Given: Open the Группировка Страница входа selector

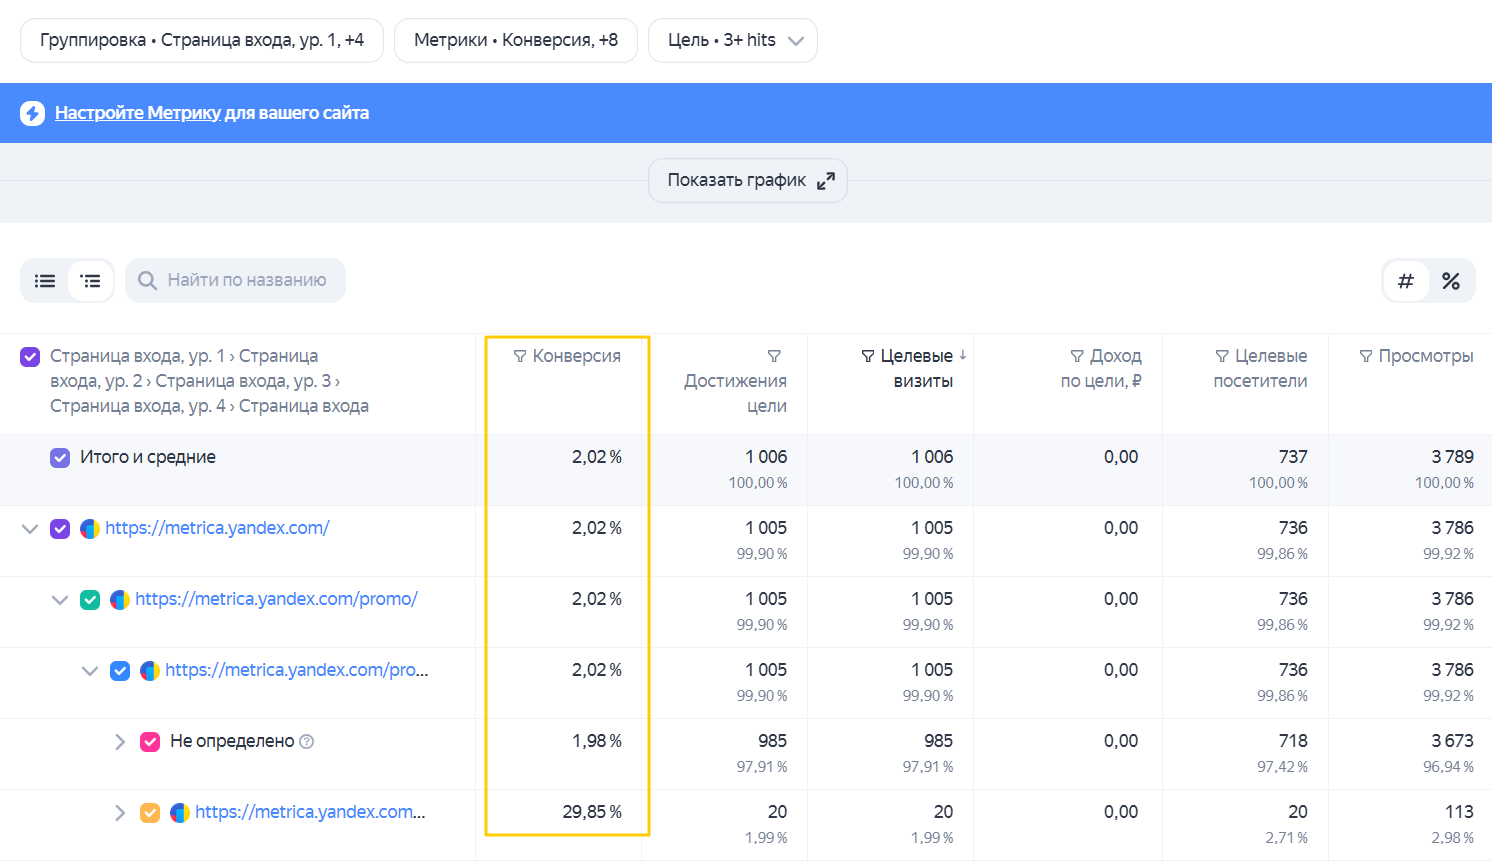Looking at the screenshot, I should coord(202,41).
